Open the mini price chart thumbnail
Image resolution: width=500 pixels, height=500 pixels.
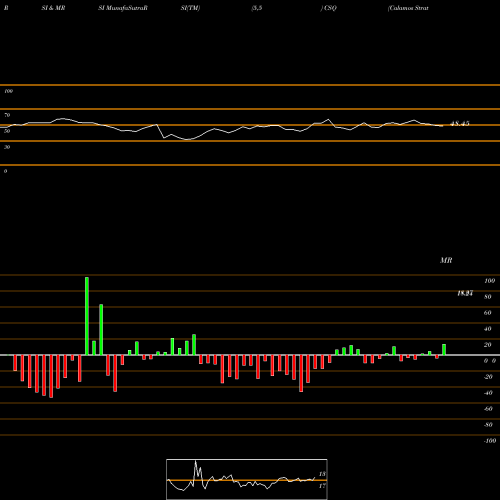coord(247,479)
